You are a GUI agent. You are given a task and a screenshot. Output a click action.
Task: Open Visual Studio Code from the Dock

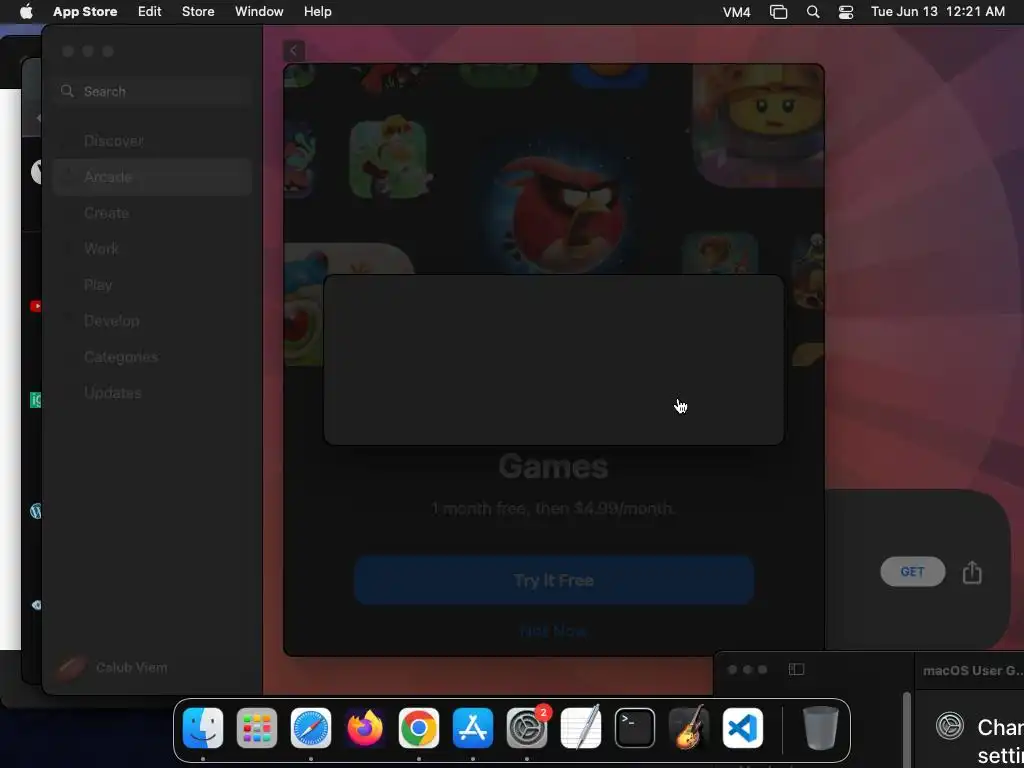[743, 728]
